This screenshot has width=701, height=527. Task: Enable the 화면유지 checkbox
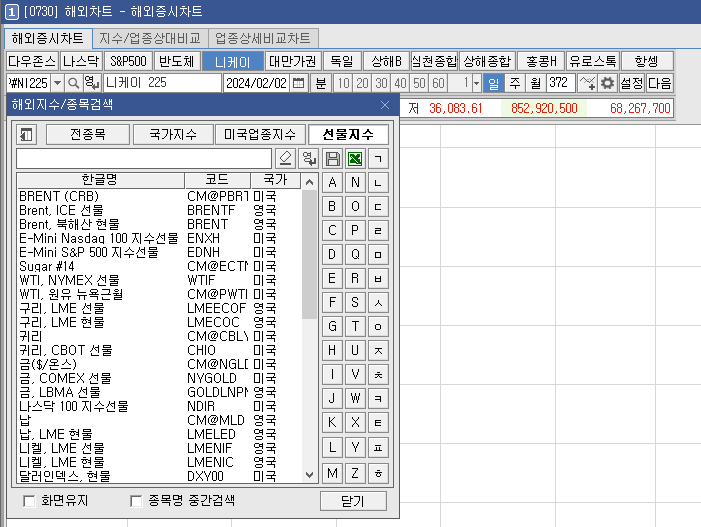coord(29,501)
